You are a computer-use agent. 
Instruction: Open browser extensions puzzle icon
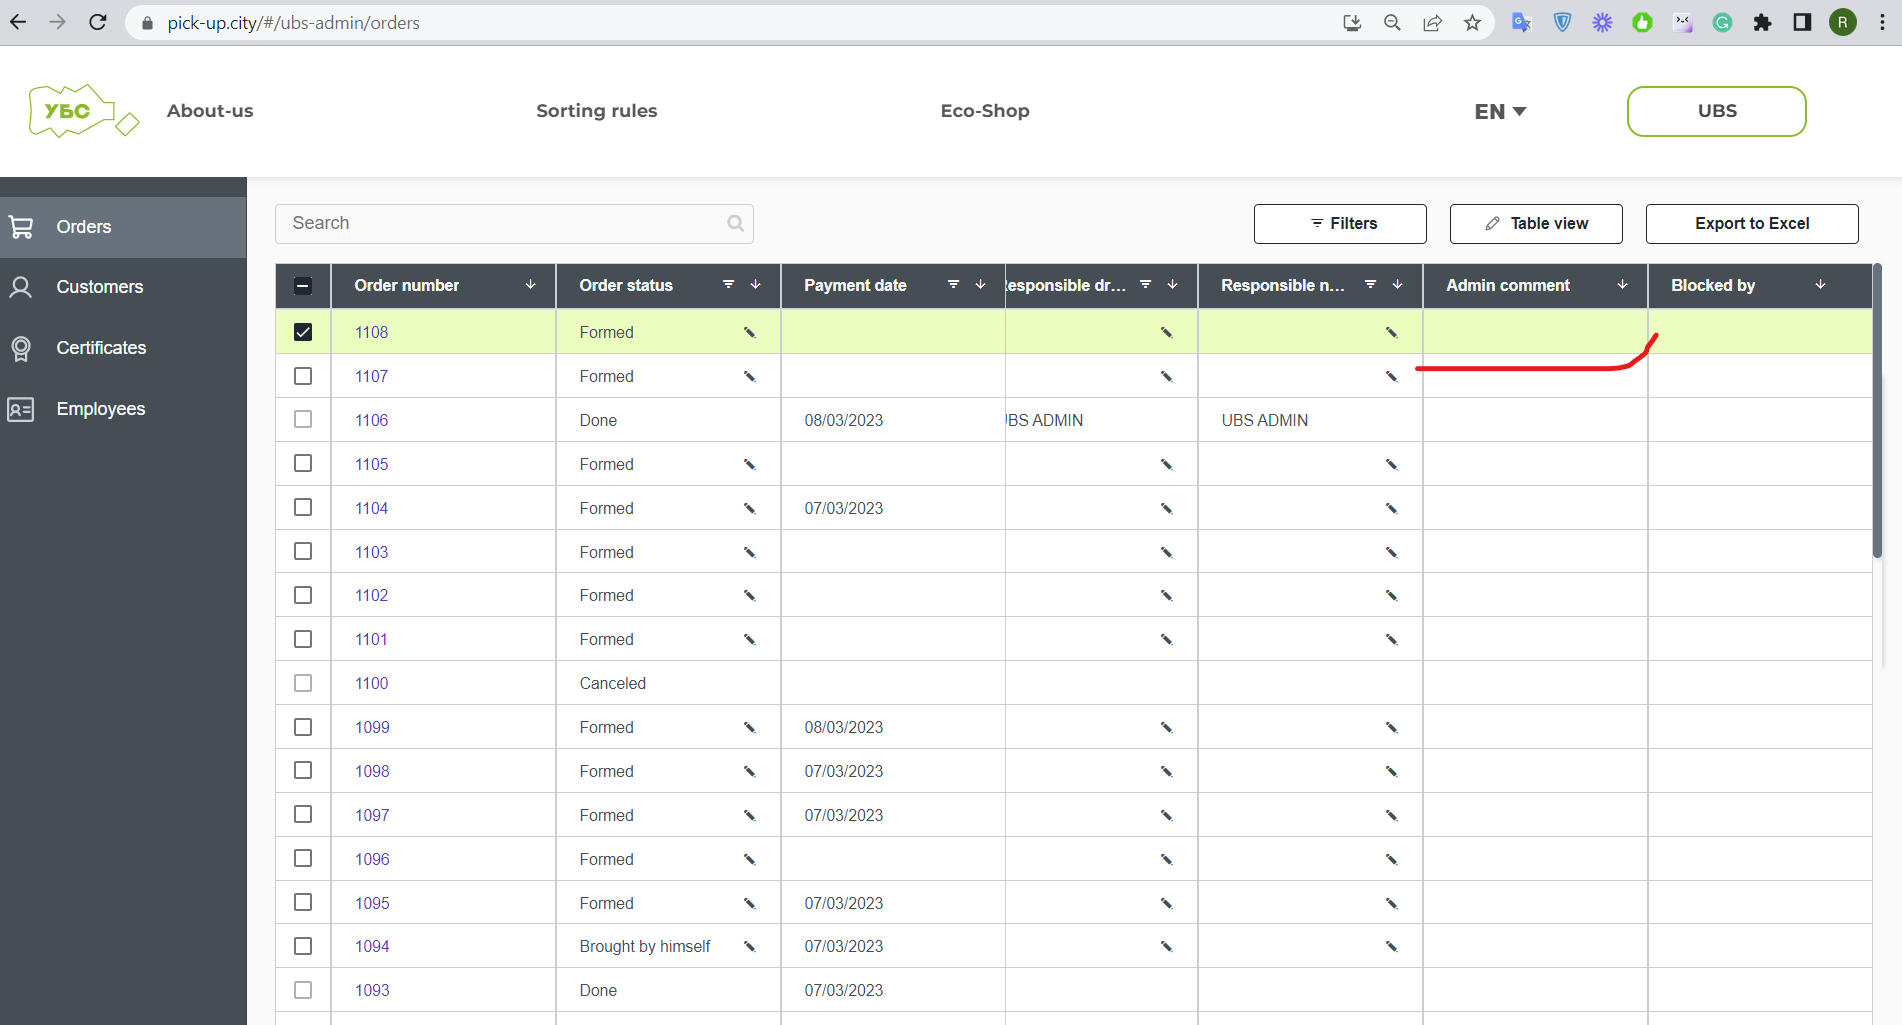click(1762, 22)
